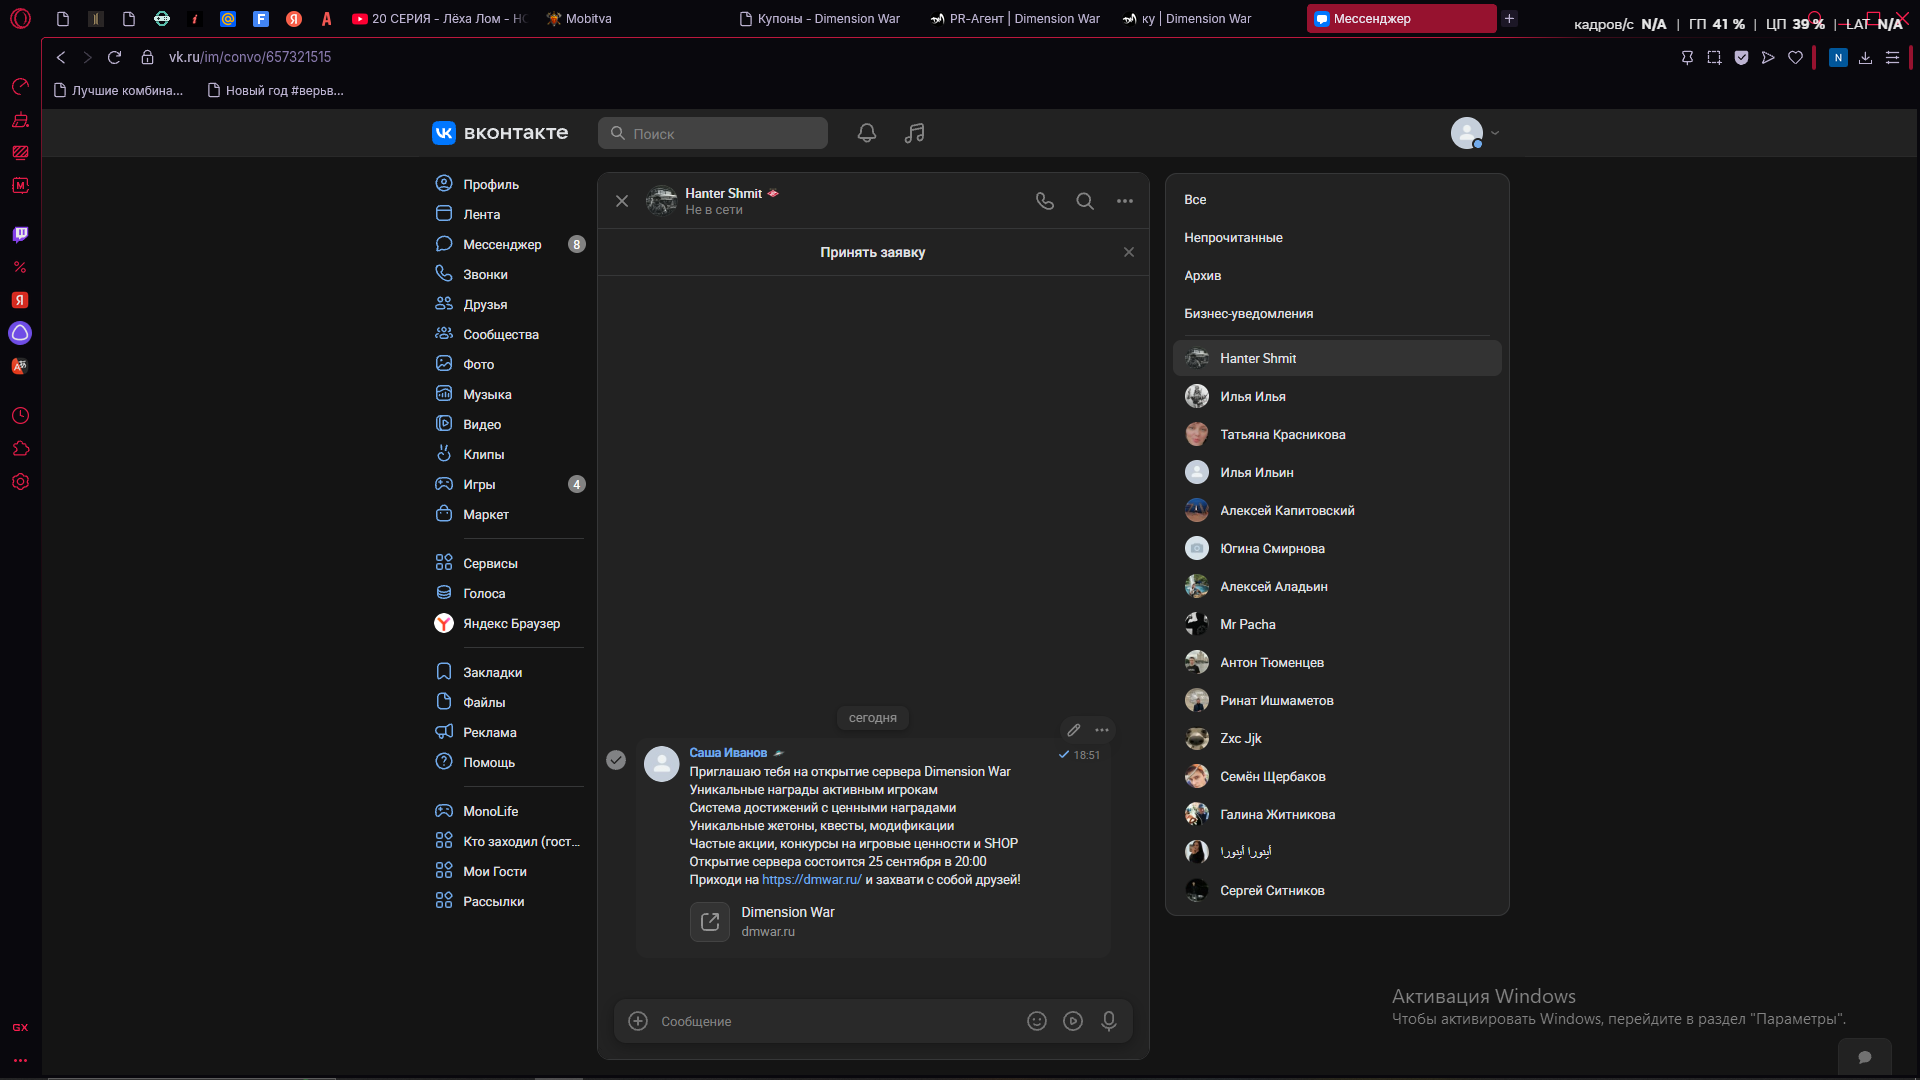Open the music player icon in header

click(915, 133)
